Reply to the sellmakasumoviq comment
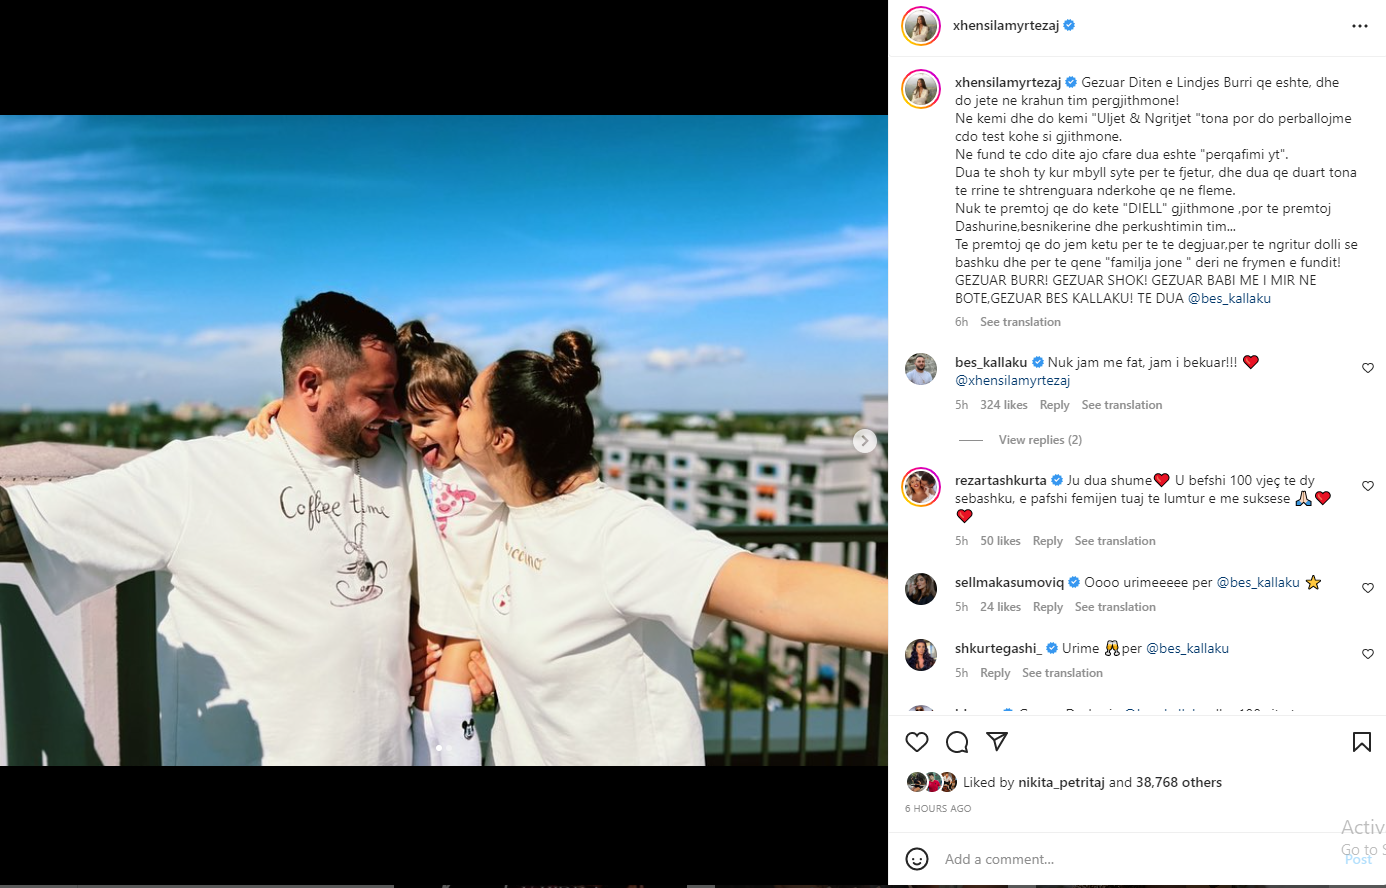 point(1047,607)
